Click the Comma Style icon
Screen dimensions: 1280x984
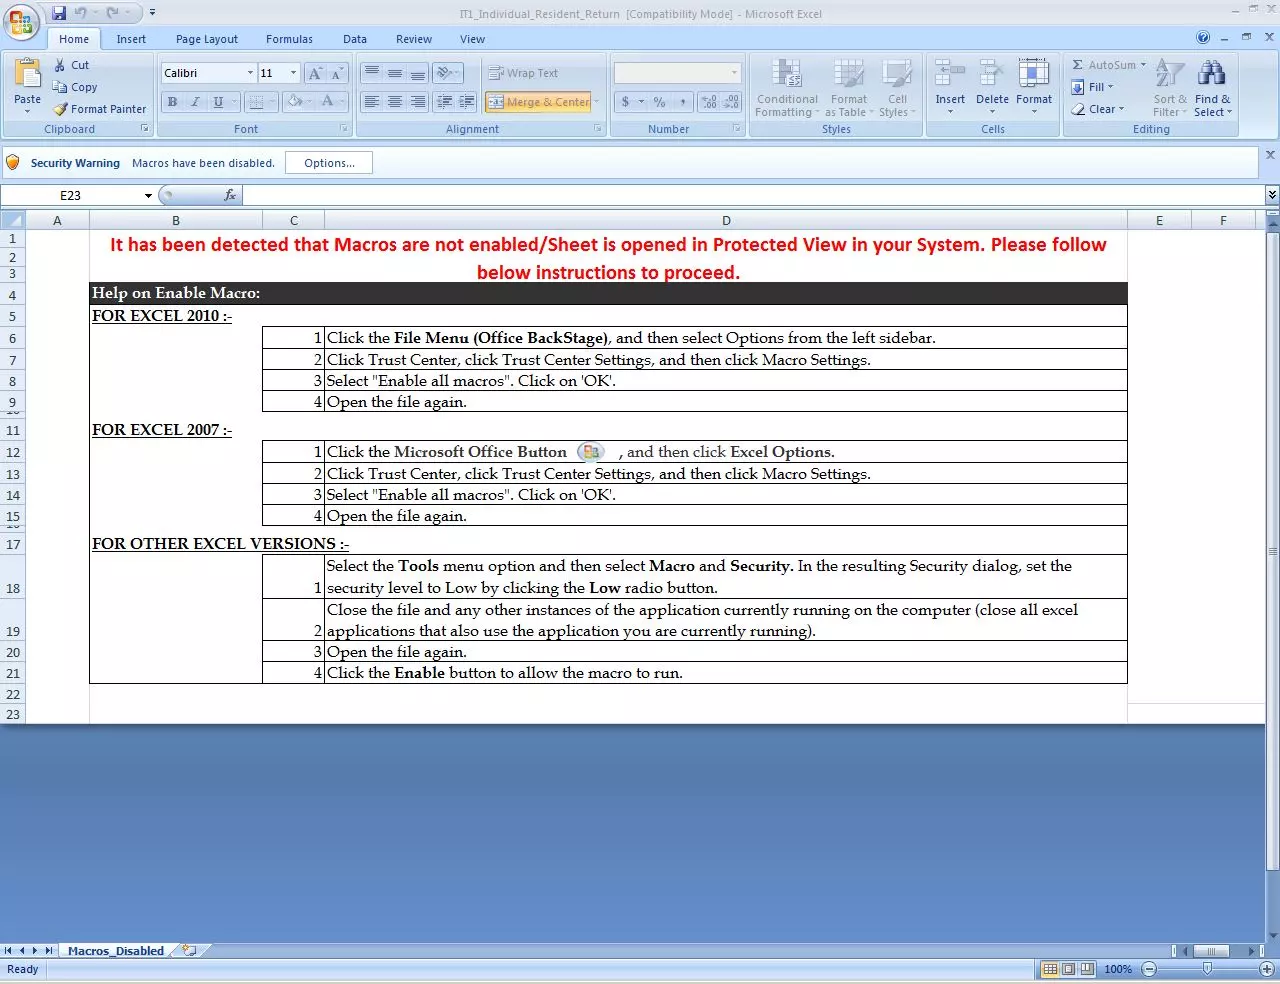pyautogui.click(x=683, y=102)
